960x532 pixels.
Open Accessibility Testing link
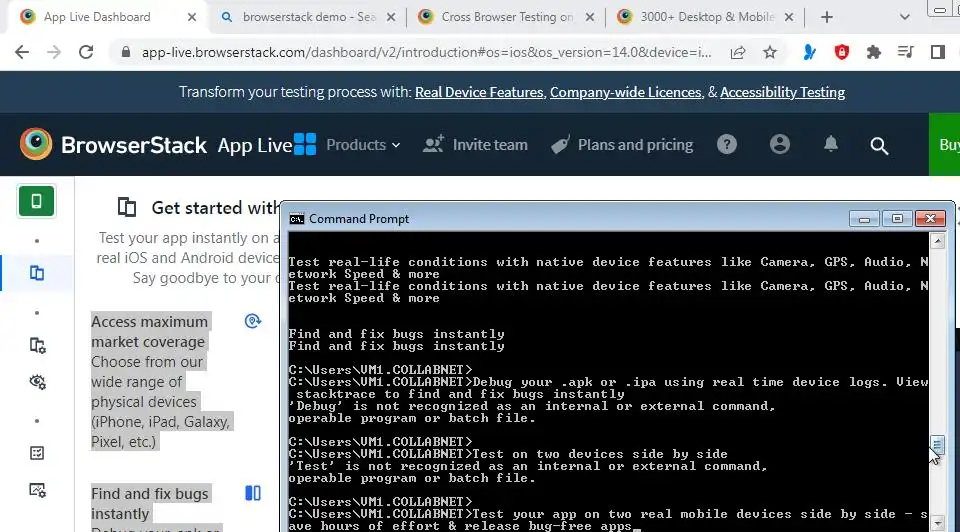pyautogui.click(x=782, y=92)
